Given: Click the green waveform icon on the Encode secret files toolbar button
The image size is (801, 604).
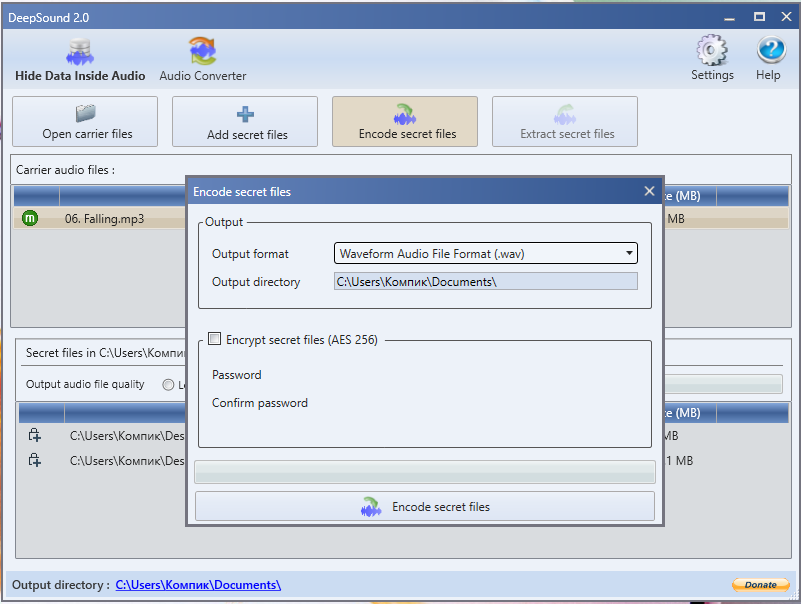Looking at the screenshot, I should [x=405, y=114].
